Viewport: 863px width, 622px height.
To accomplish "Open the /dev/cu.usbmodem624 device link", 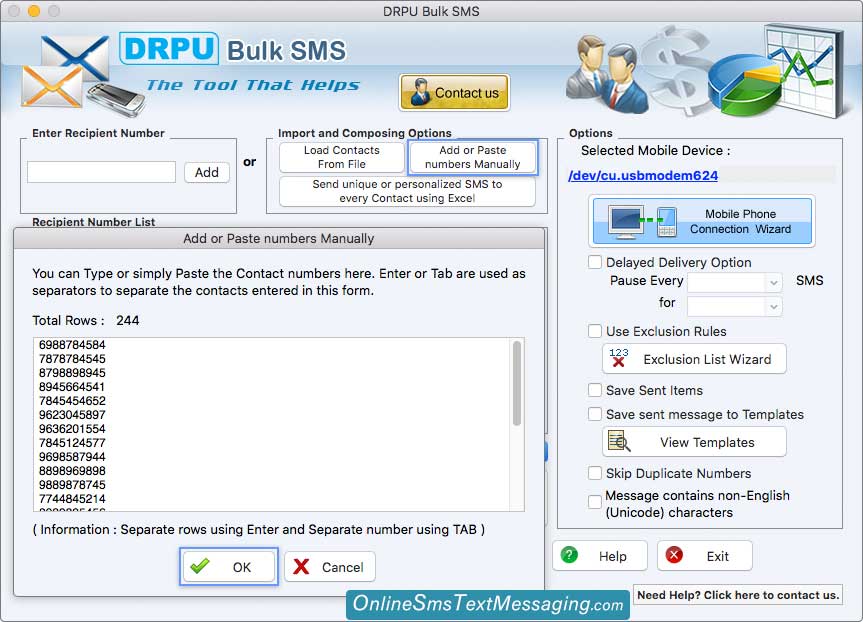I will 643,175.
